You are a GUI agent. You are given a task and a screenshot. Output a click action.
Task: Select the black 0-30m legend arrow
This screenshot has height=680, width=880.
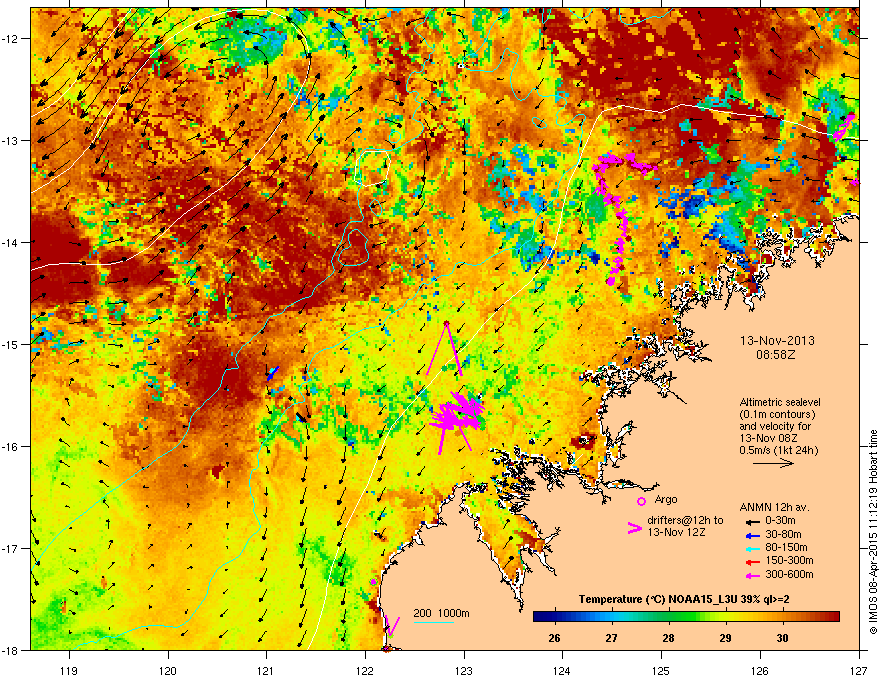[x=754, y=521]
